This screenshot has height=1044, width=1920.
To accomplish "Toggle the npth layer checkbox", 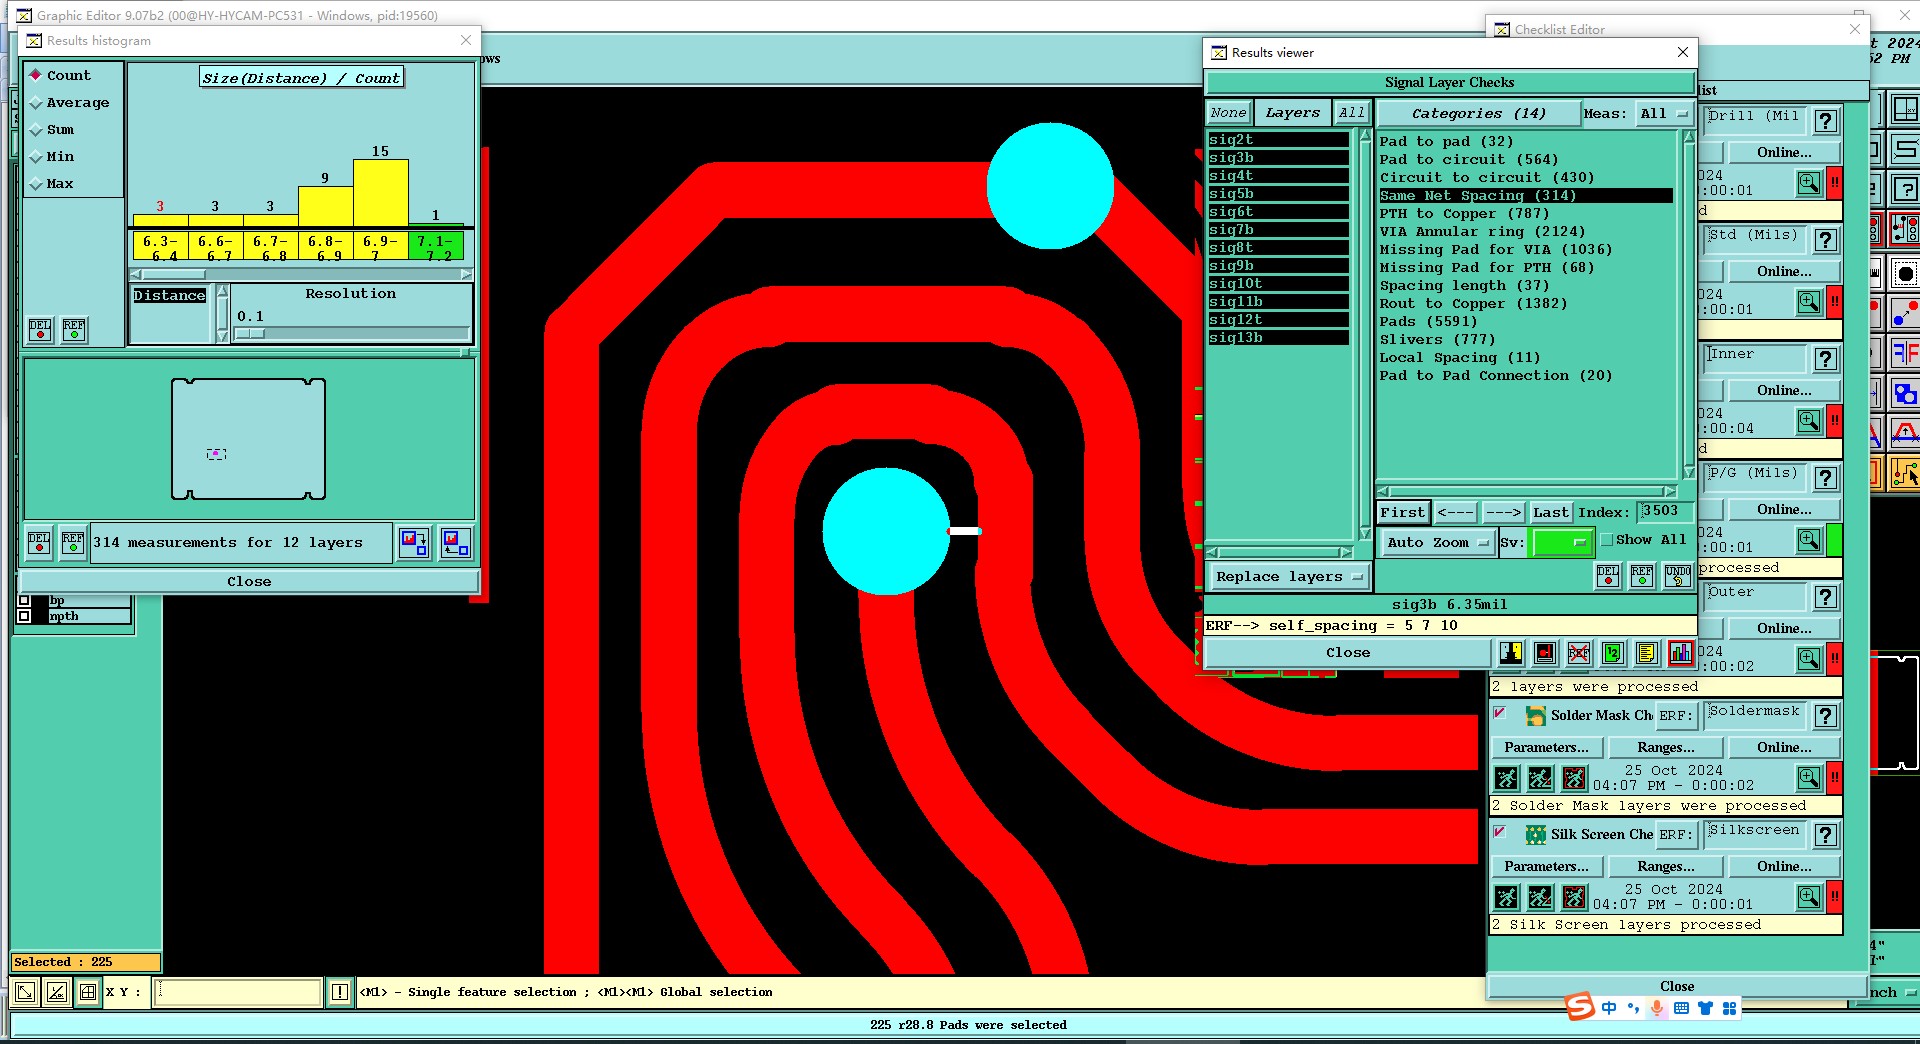I will pos(24,616).
